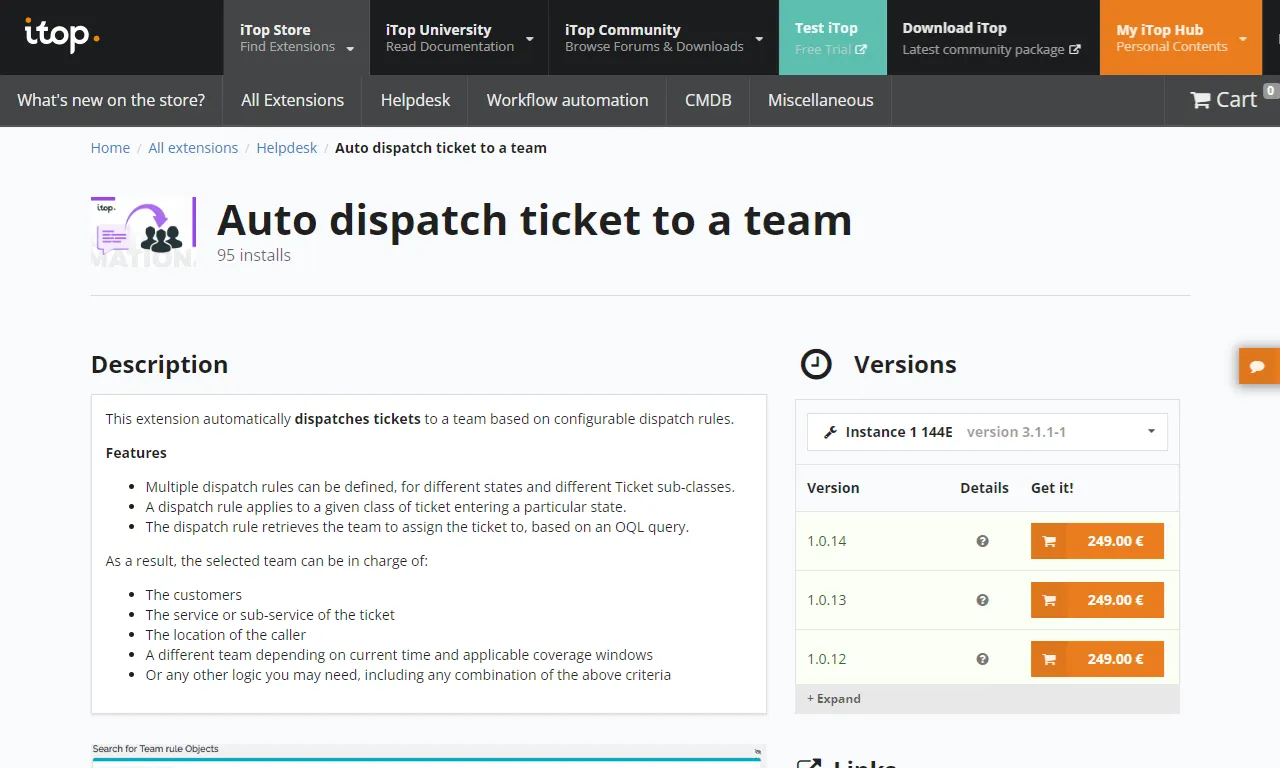
Task: Click 'The service or sub-service of the ticket'
Action: 270,615
